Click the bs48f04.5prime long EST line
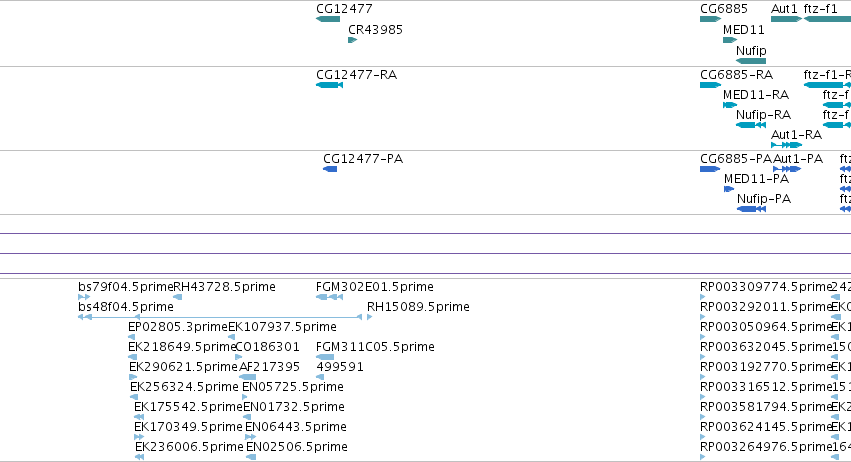Screen dimensions: 851x462 tap(220, 317)
